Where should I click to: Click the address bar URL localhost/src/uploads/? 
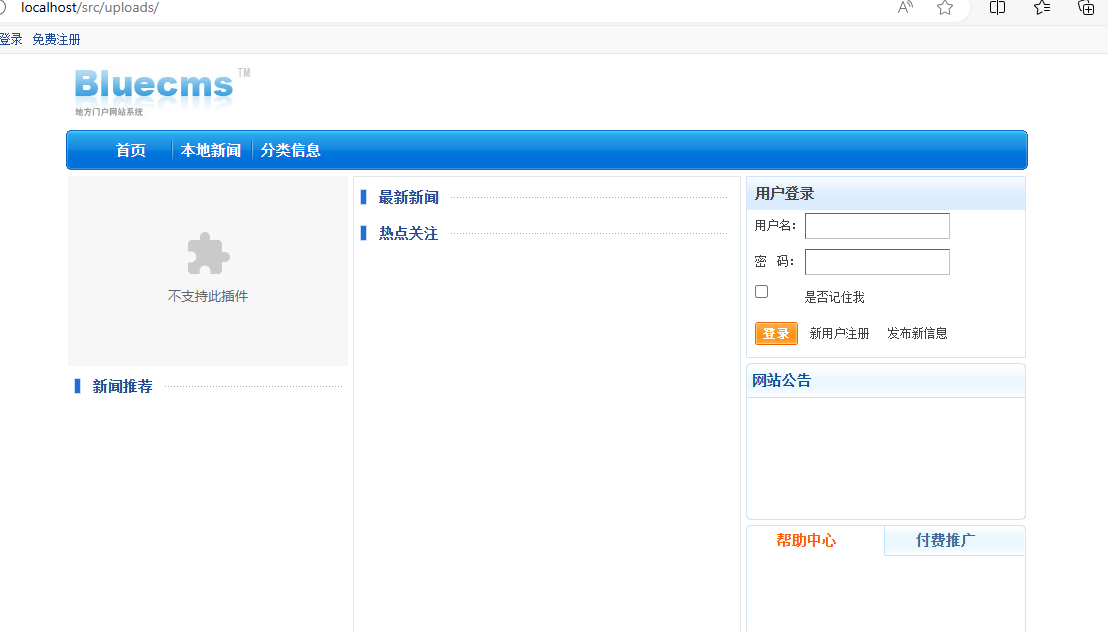(x=90, y=8)
